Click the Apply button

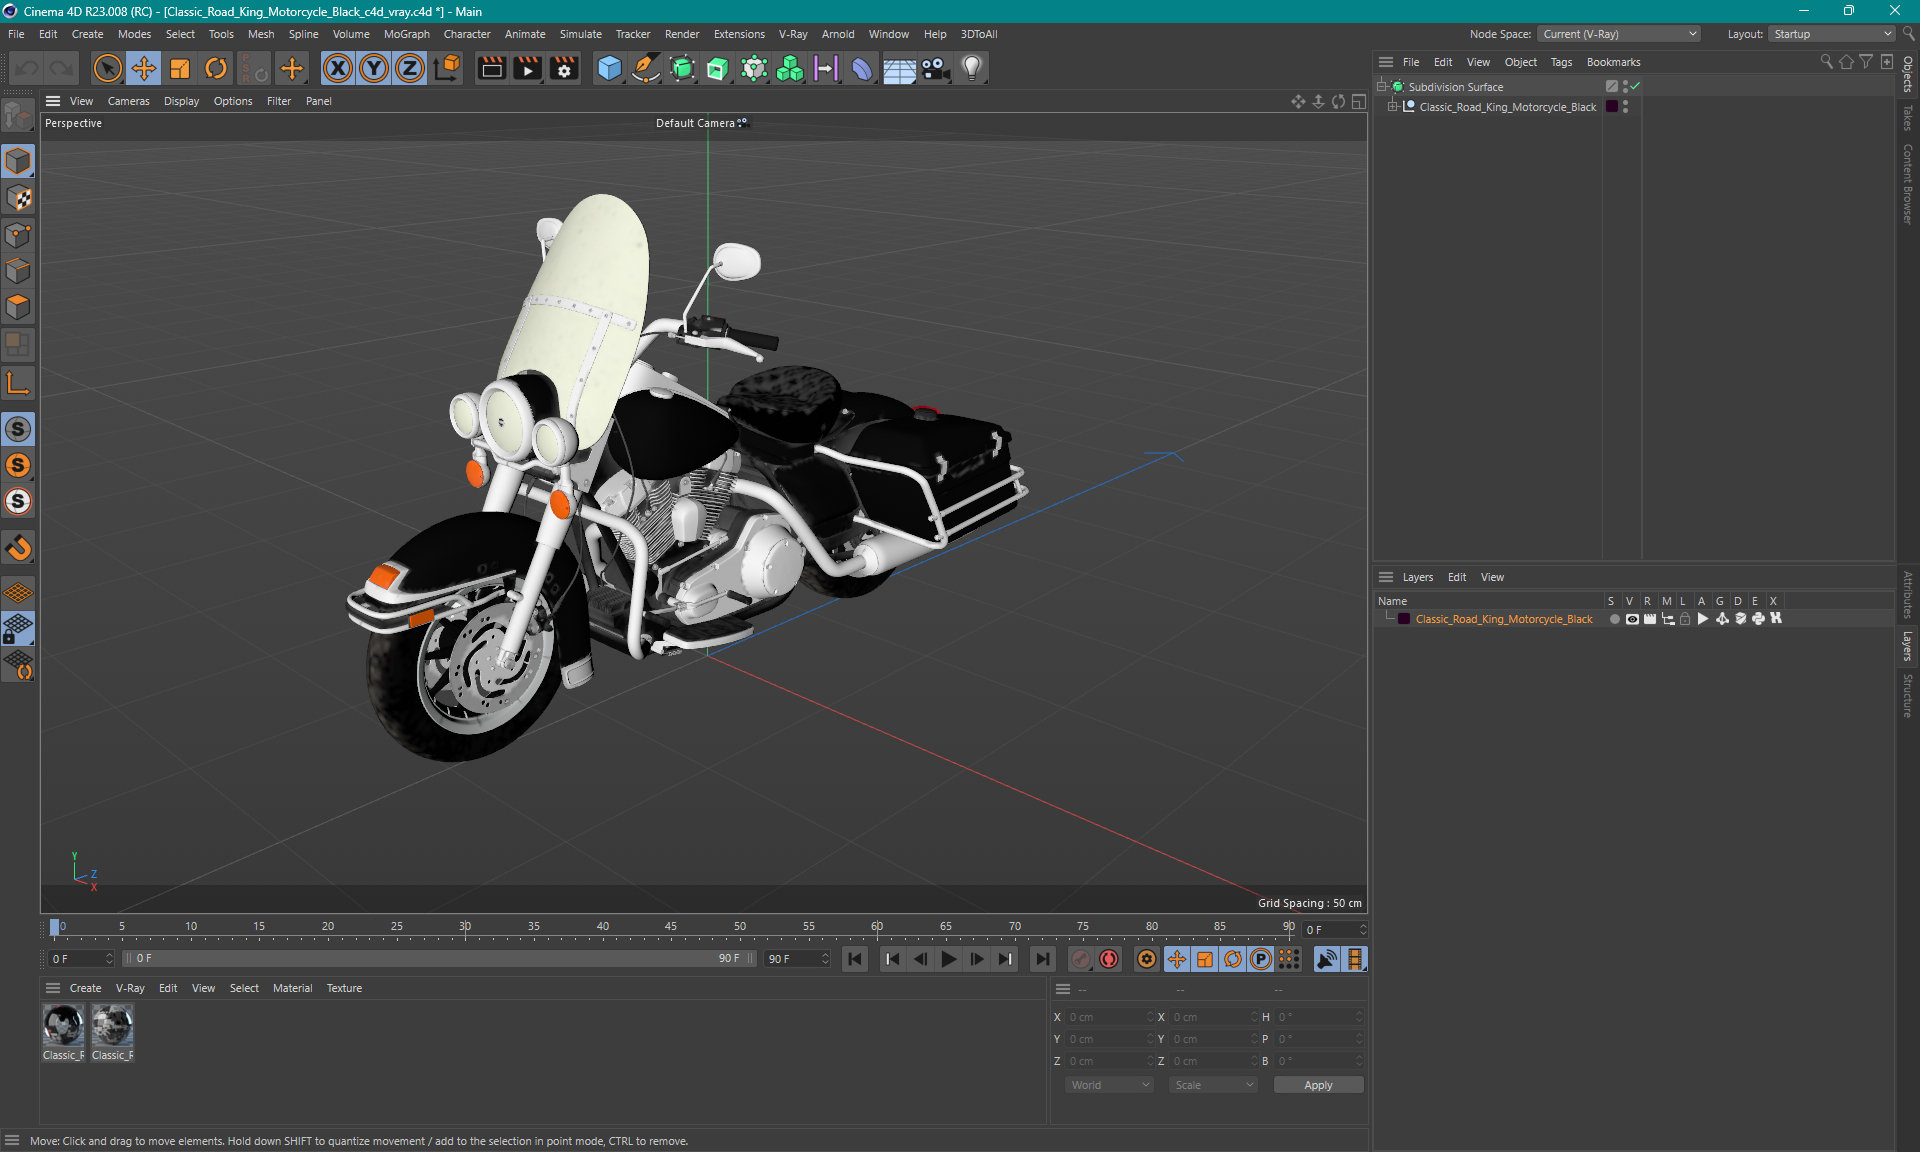(x=1318, y=1085)
